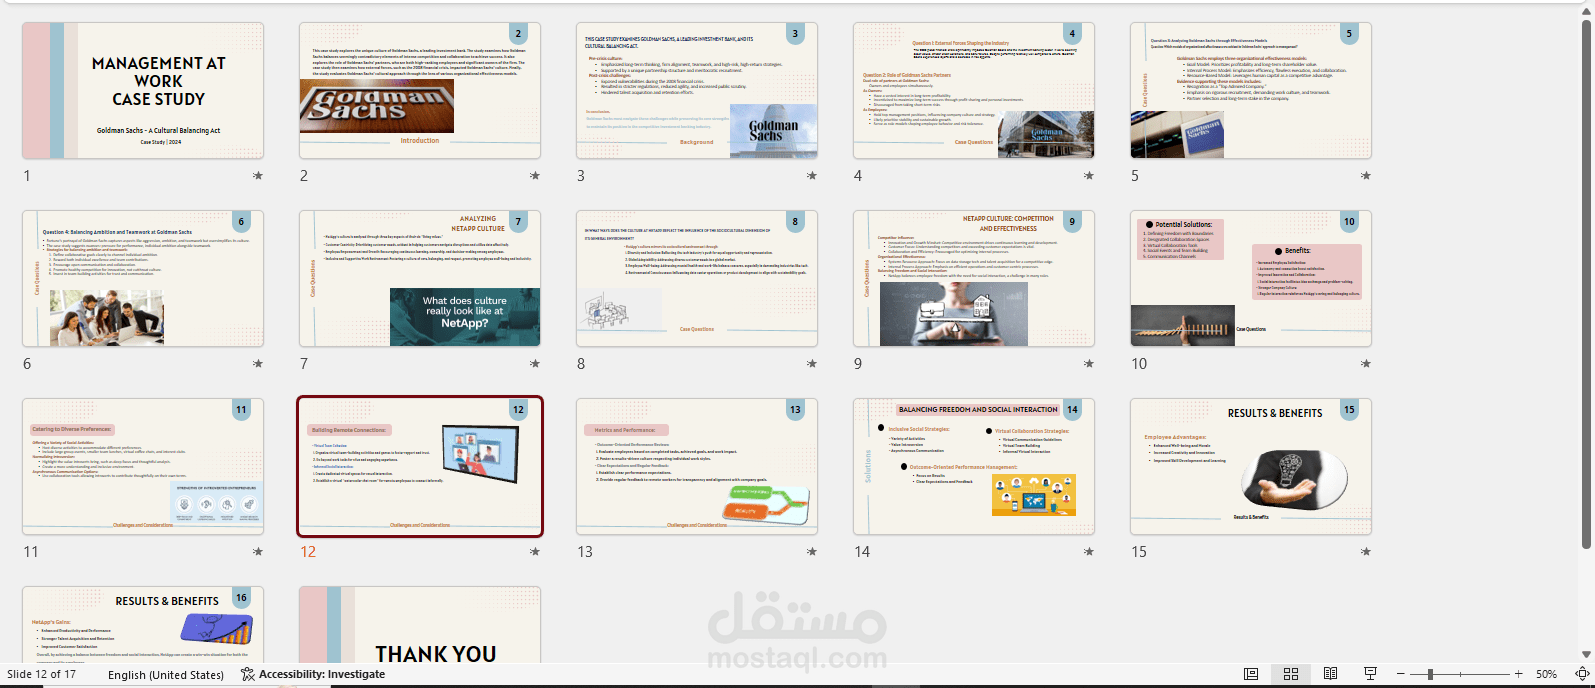Click the English (United States) language indicator
1595x688 pixels.
coord(166,674)
